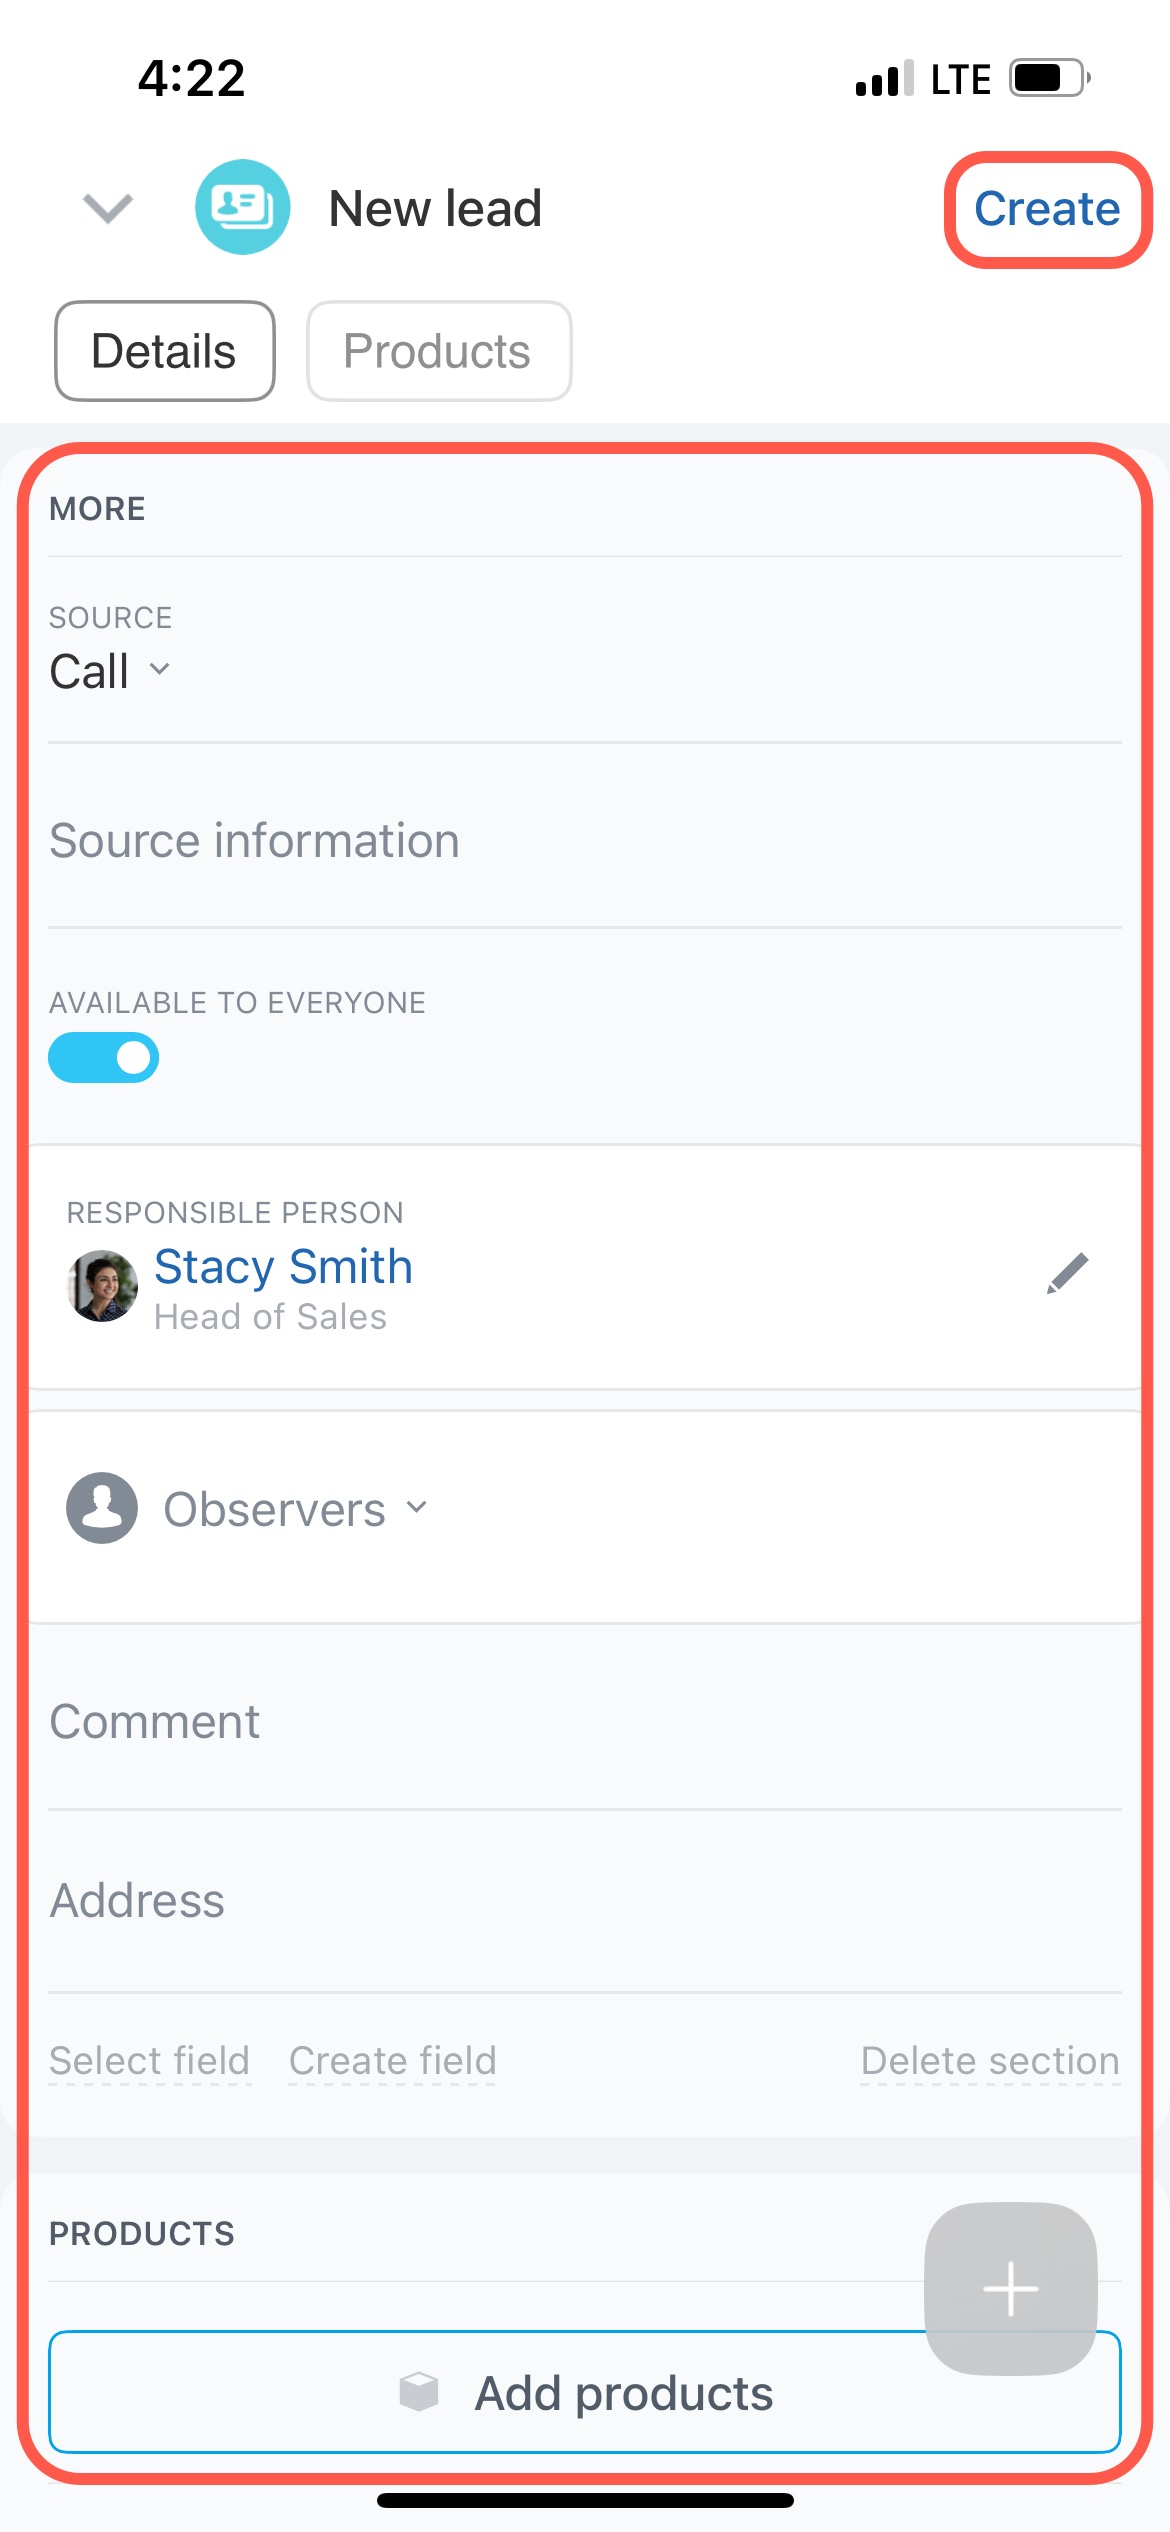The image size is (1170, 2532).
Task: Tap the Observers person icon
Action: point(102,1507)
